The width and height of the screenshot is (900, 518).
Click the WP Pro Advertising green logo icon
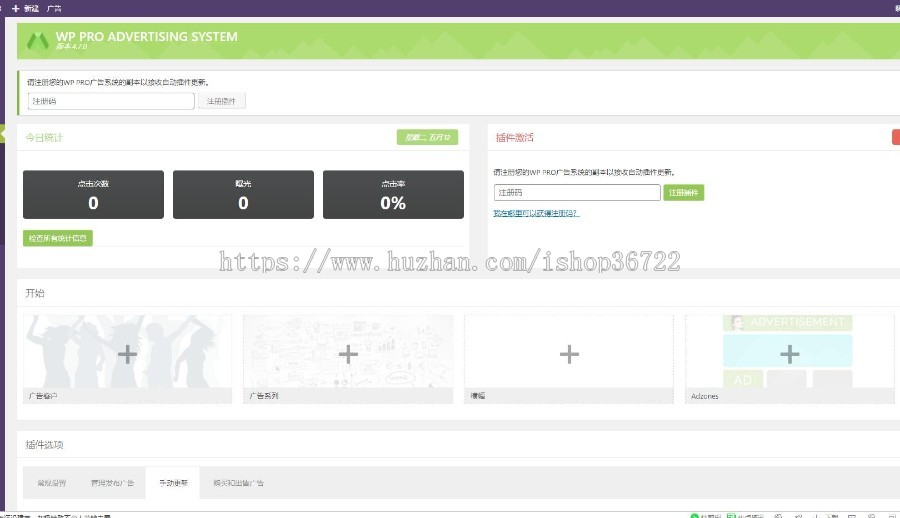[38, 41]
